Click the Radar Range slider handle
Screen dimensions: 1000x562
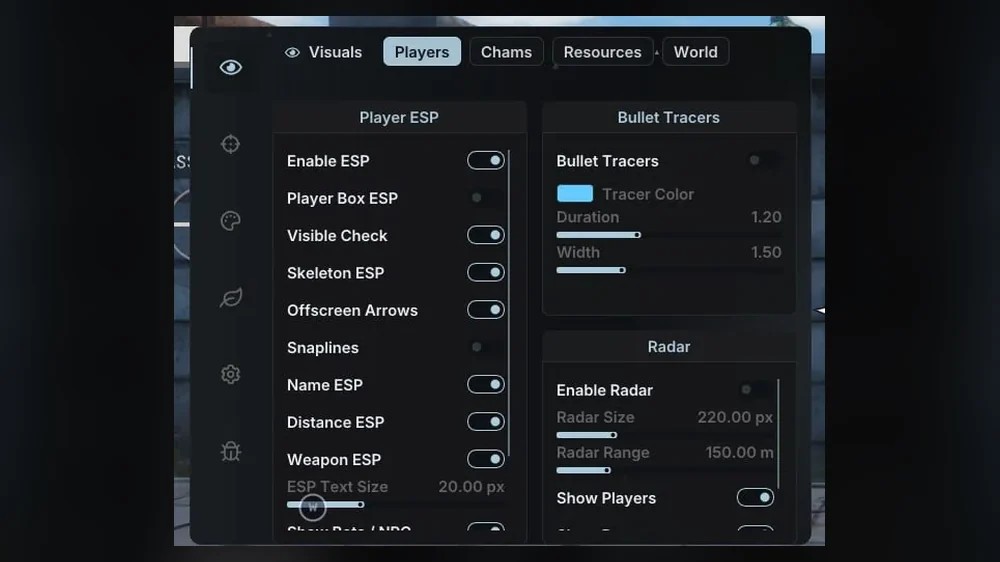(x=607, y=470)
